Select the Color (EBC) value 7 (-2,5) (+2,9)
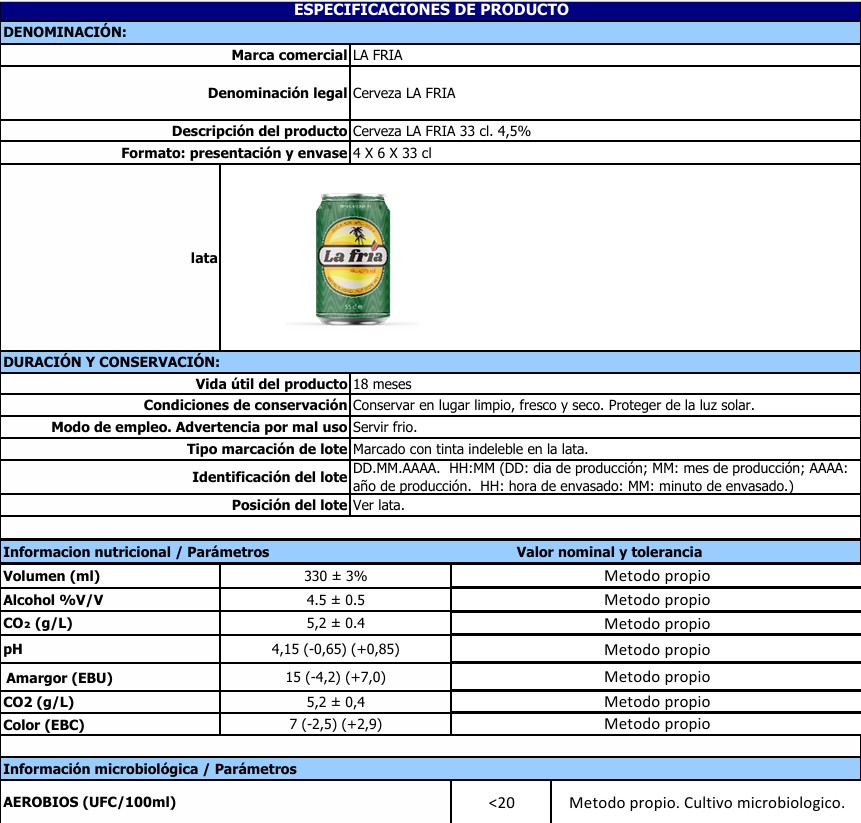This screenshot has height=823, width=861. click(335, 724)
